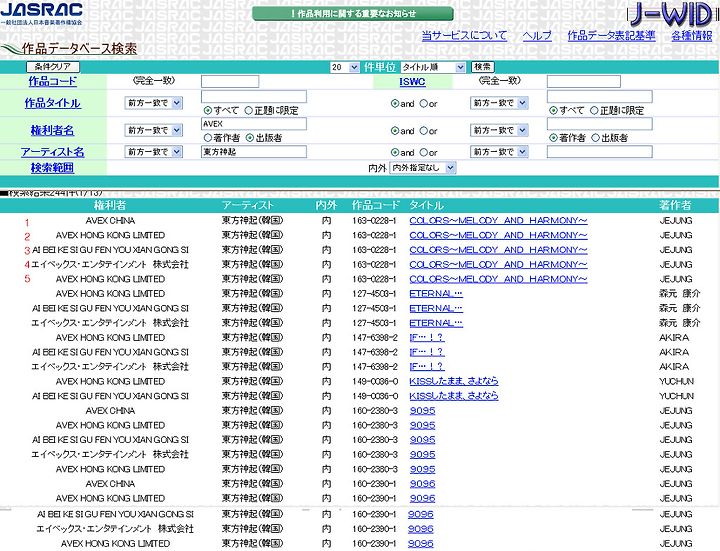The width and height of the screenshot is (720, 551).
Task: Select 著作者 radio under AVEX field
Action: [x=208, y=137]
